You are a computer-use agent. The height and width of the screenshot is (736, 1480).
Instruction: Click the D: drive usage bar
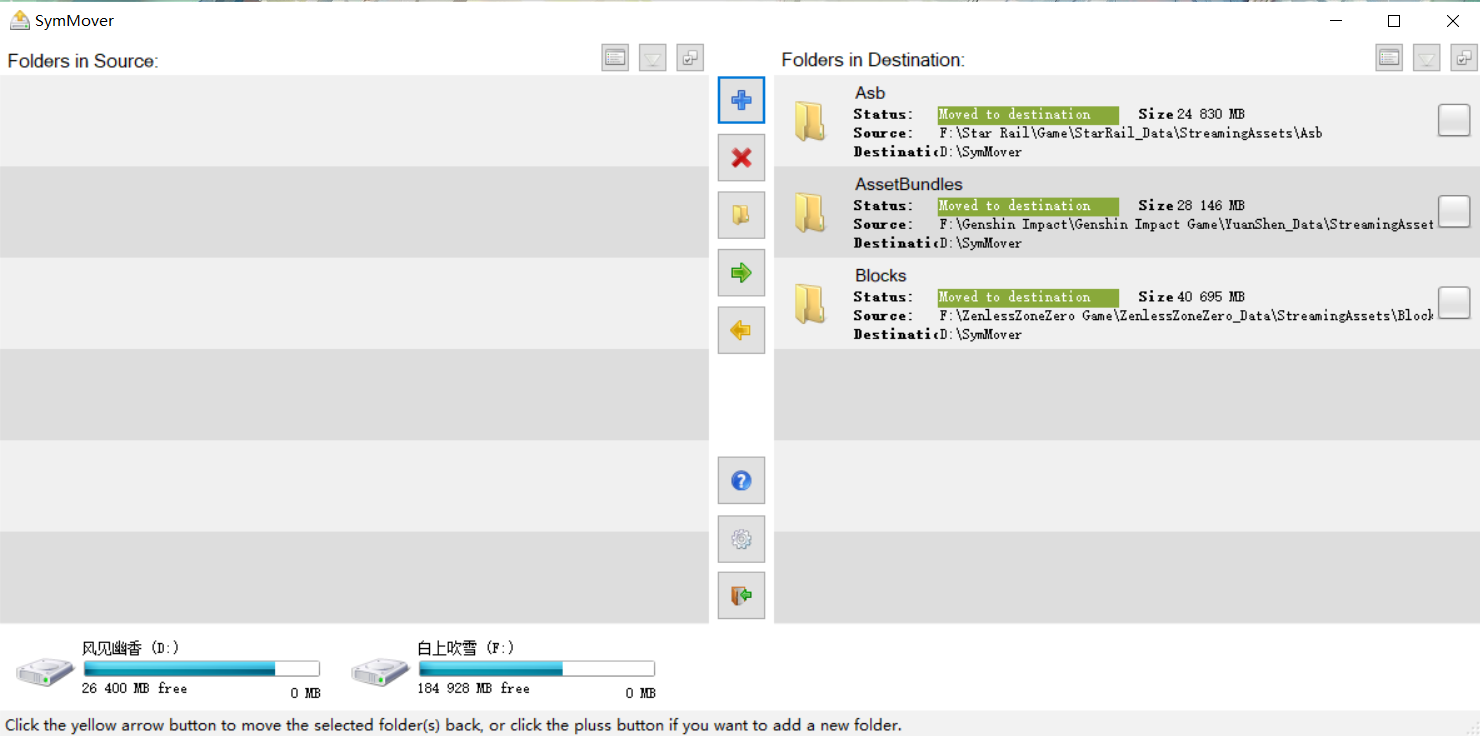point(201,669)
